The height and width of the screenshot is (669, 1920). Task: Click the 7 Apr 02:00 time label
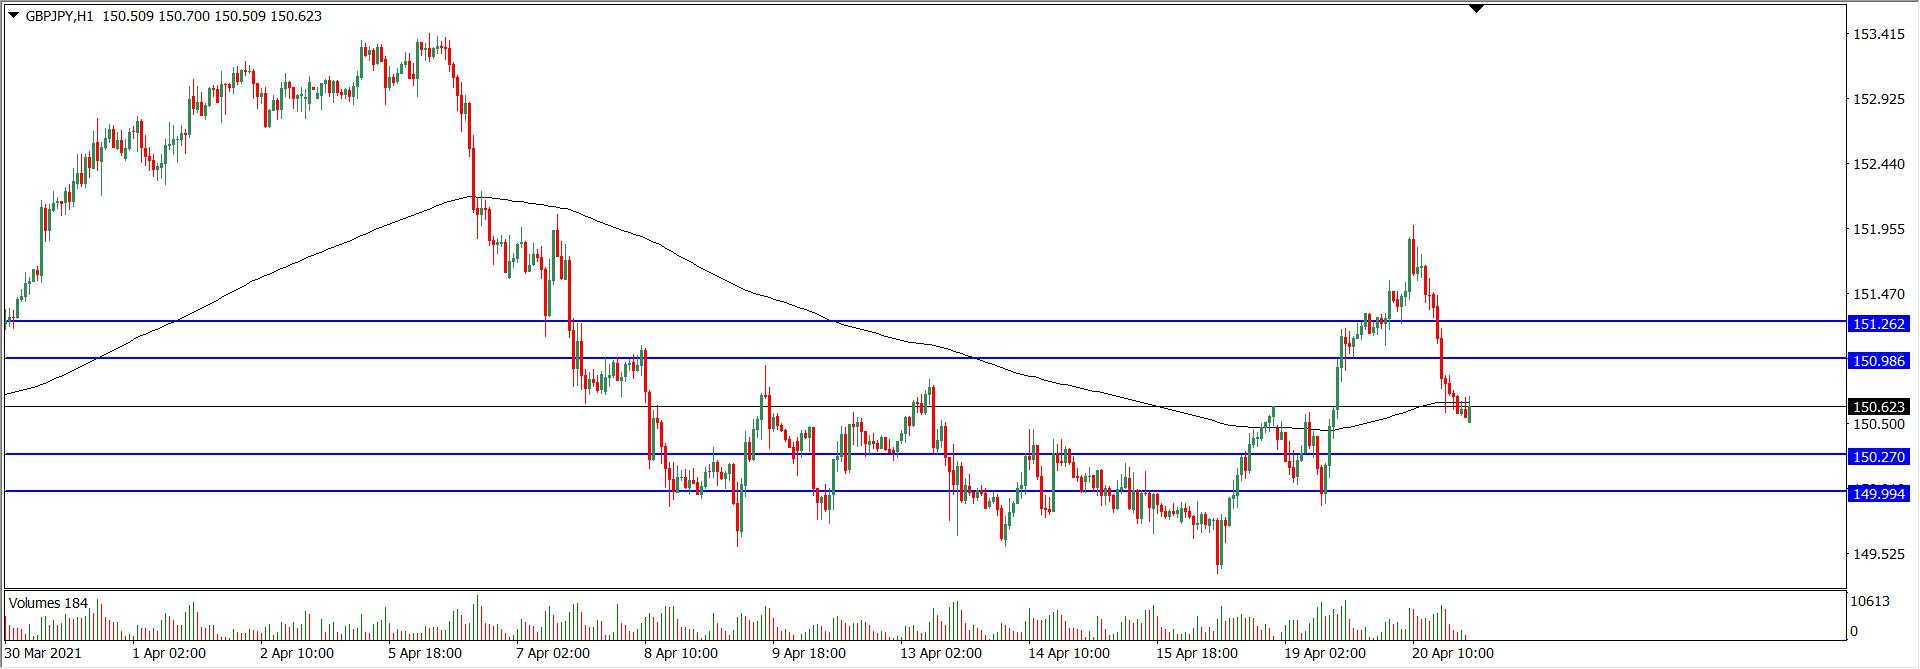coord(552,653)
